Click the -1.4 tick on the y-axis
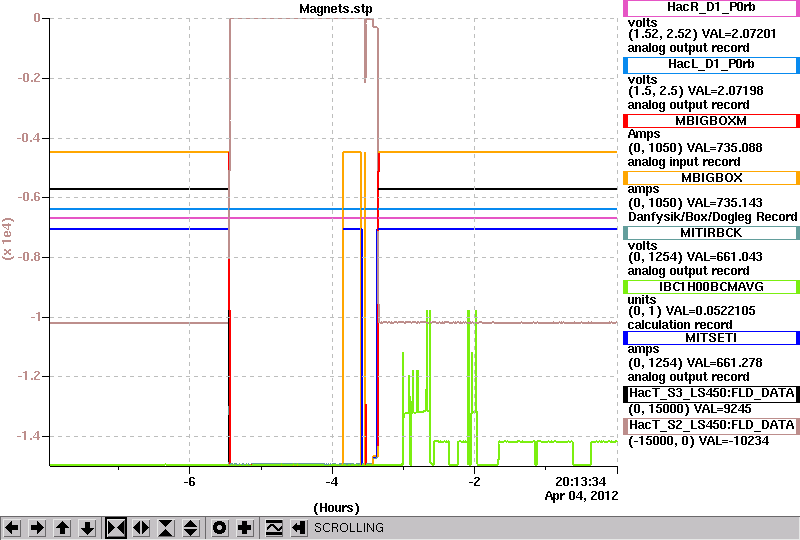This screenshot has height=540, width=800. (29, 436)
